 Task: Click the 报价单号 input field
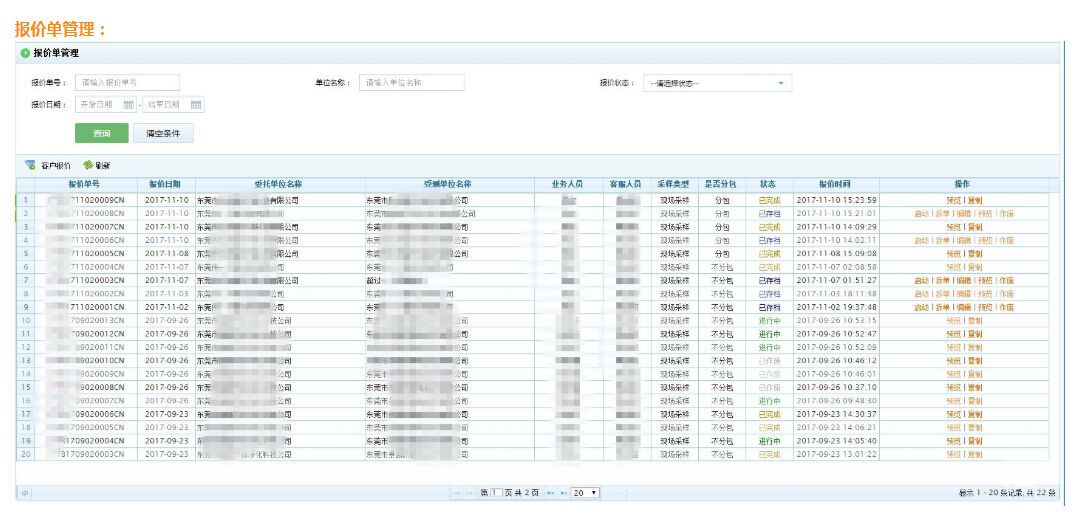pos(128,83)
